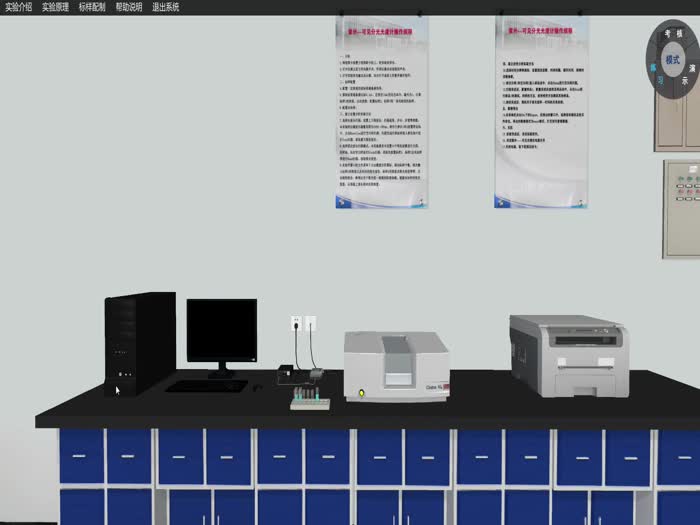Screen dimensions: 700x525
Task: Open the right wall operating procedure poster
Action: click(541, 112)
